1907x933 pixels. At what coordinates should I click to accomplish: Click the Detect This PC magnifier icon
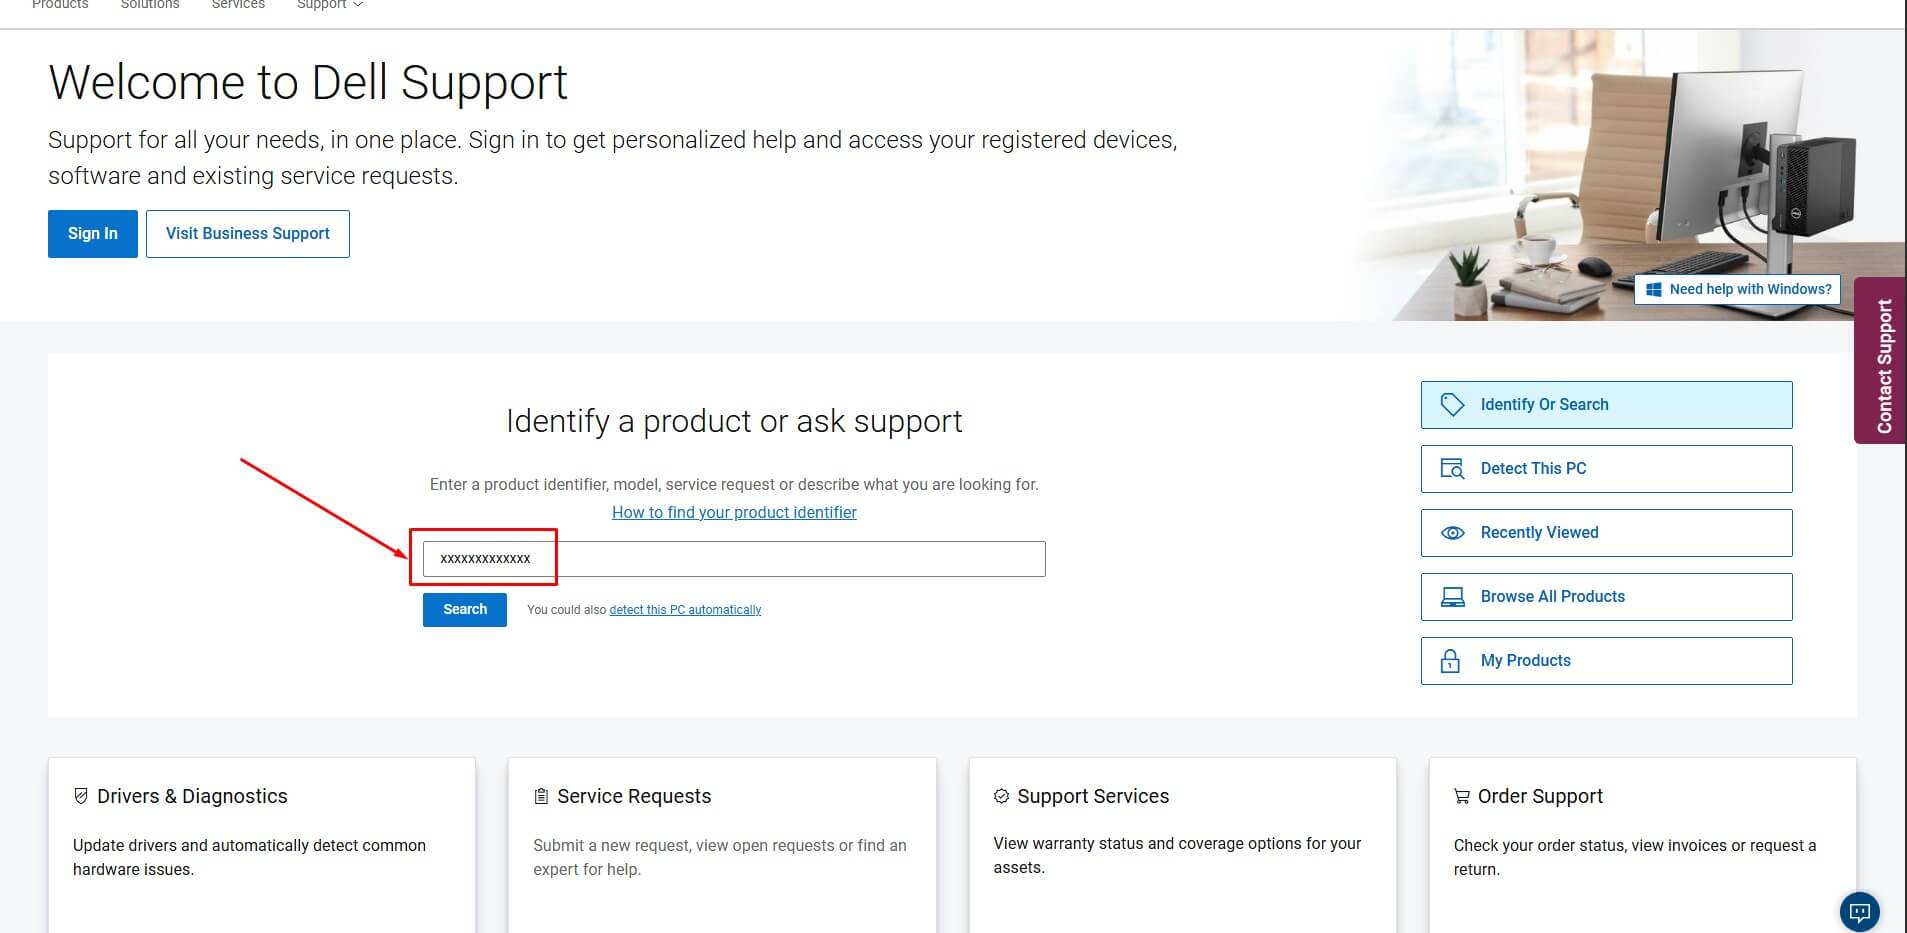pyautogui.click(x=1452, y=468)
